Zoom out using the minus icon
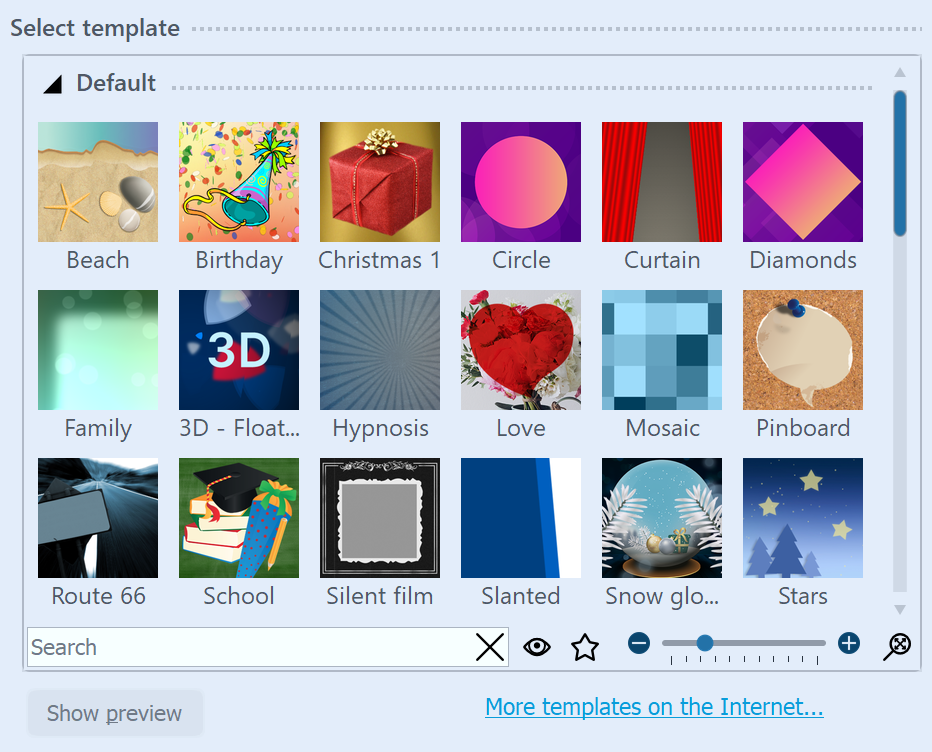 (x=639, y=644)
